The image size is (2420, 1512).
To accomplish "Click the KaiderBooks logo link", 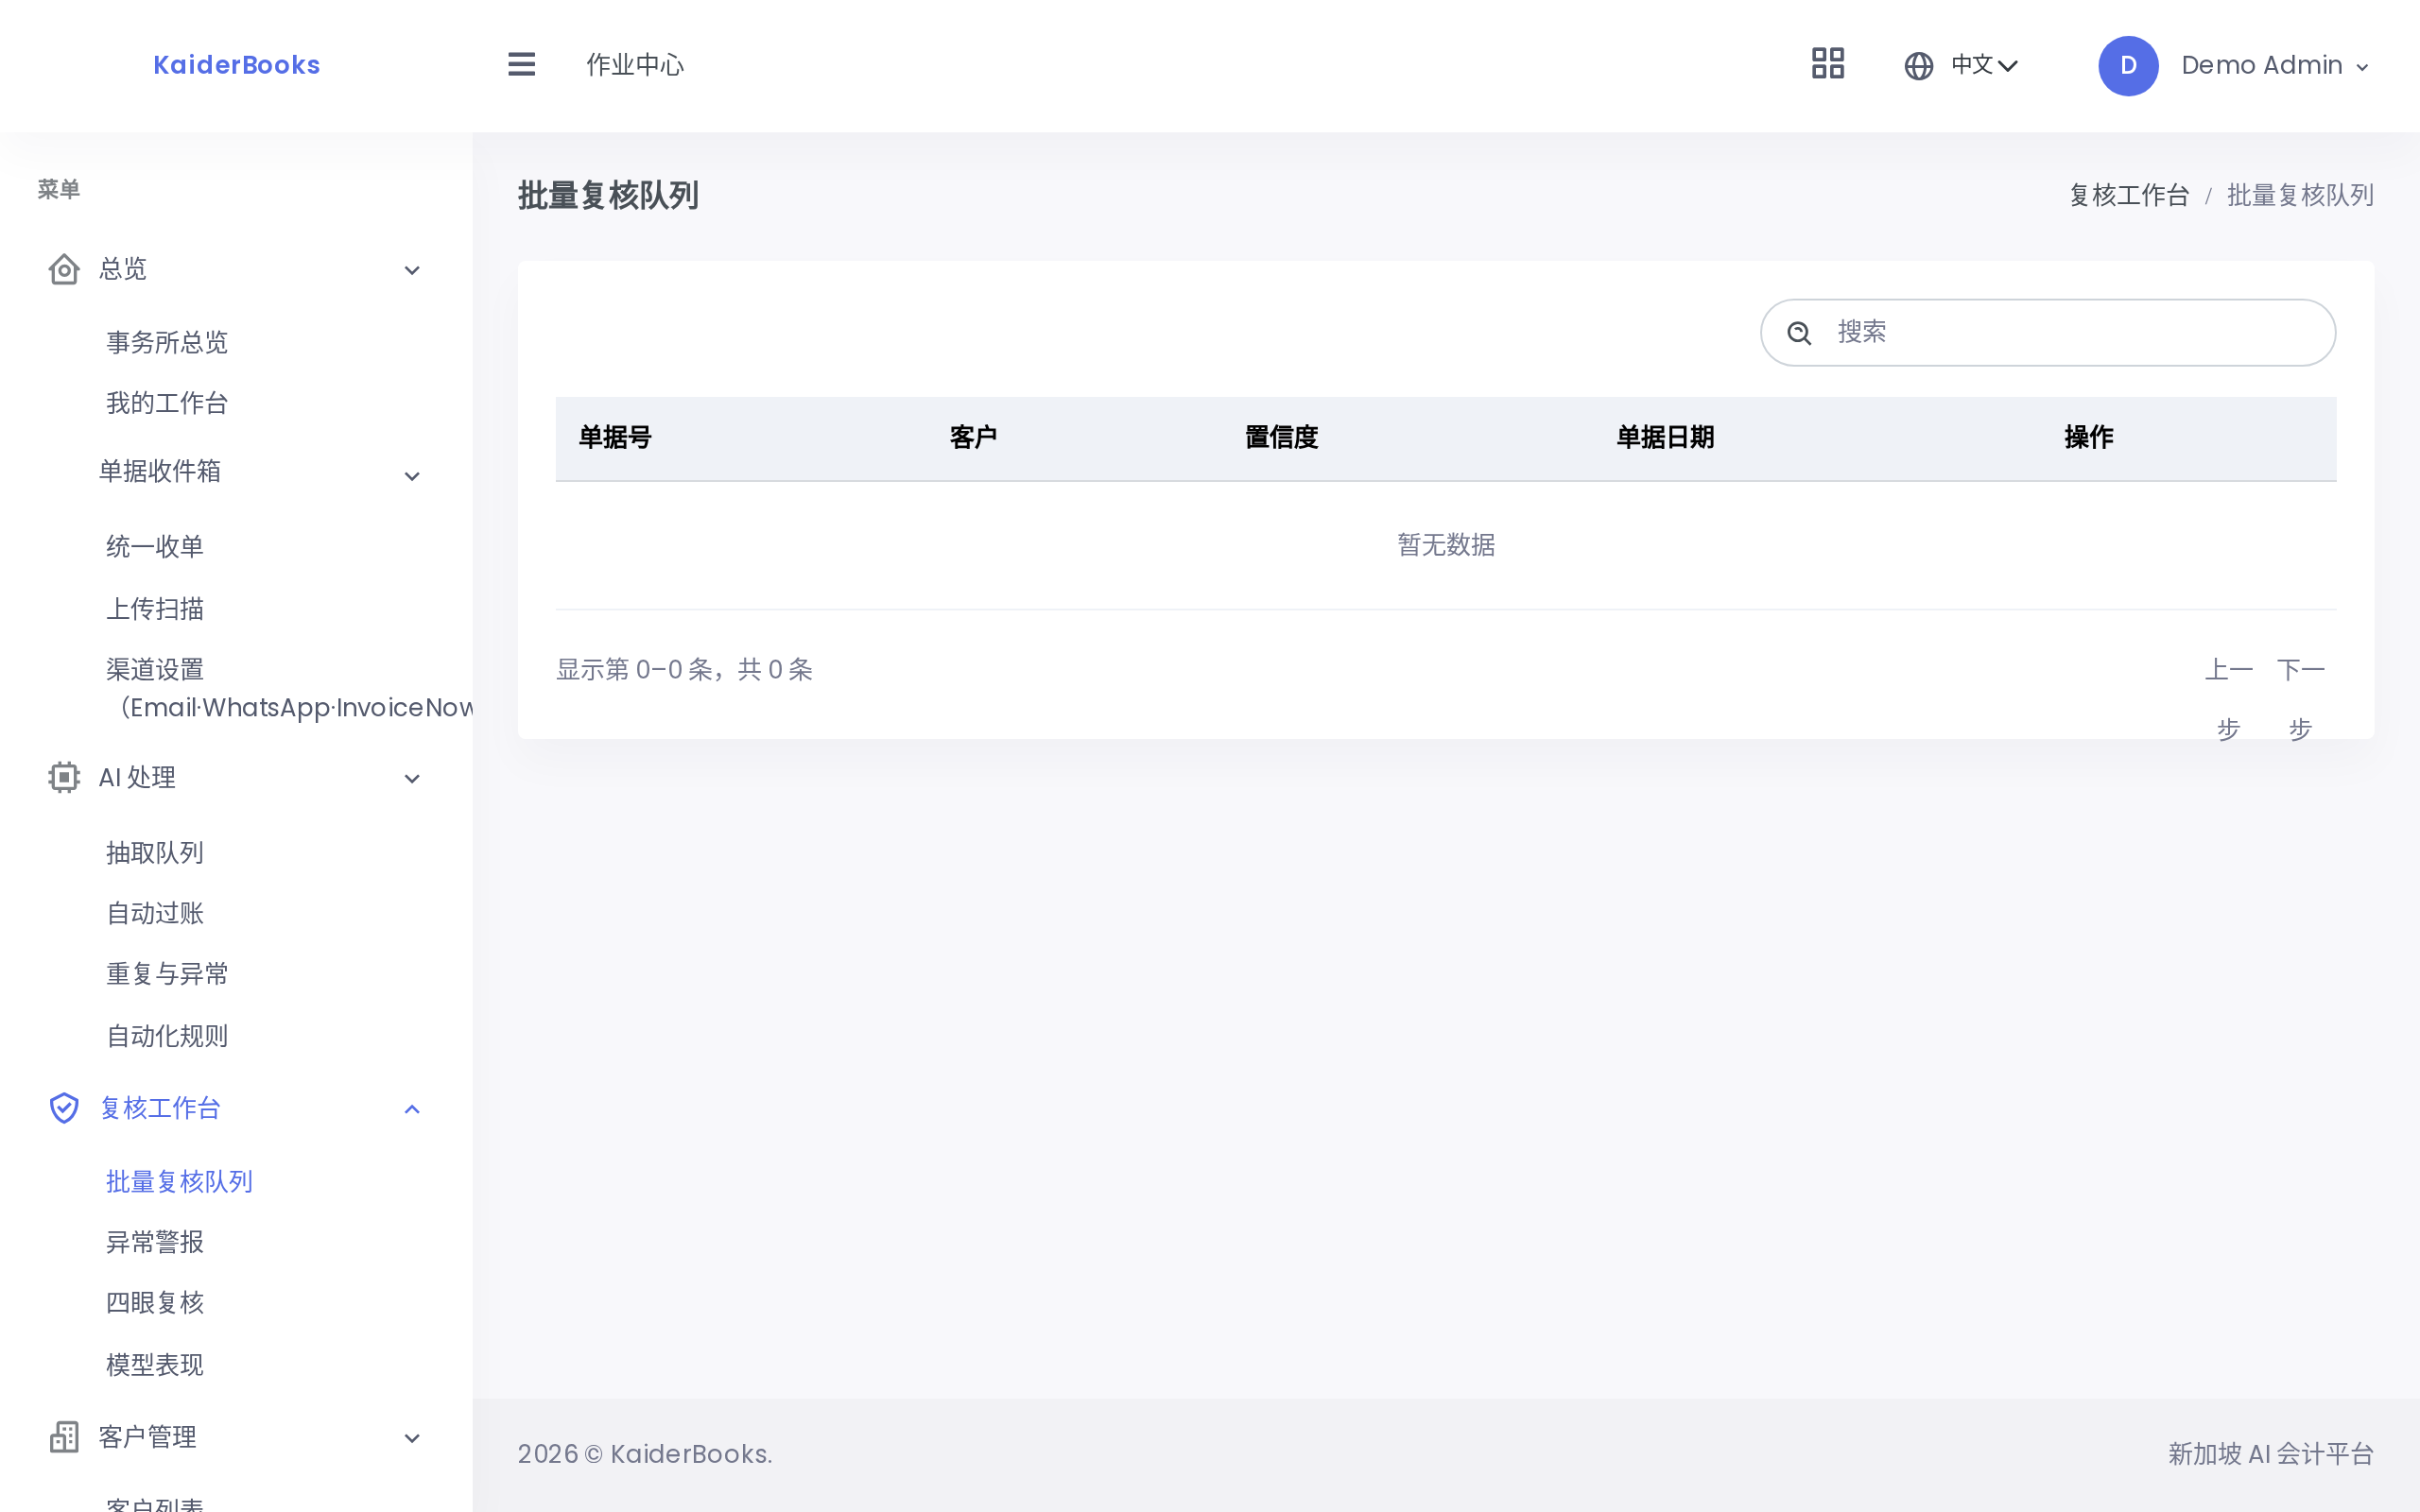I will coord(237,65).
